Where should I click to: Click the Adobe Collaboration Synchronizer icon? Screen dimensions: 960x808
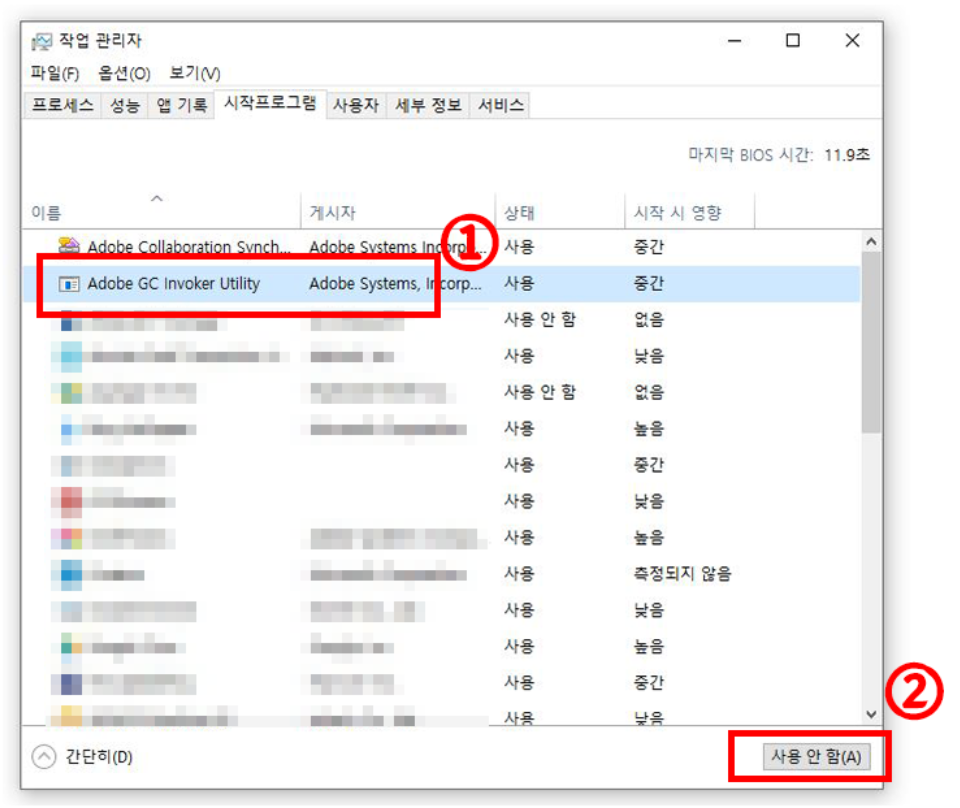coord(69,246)
